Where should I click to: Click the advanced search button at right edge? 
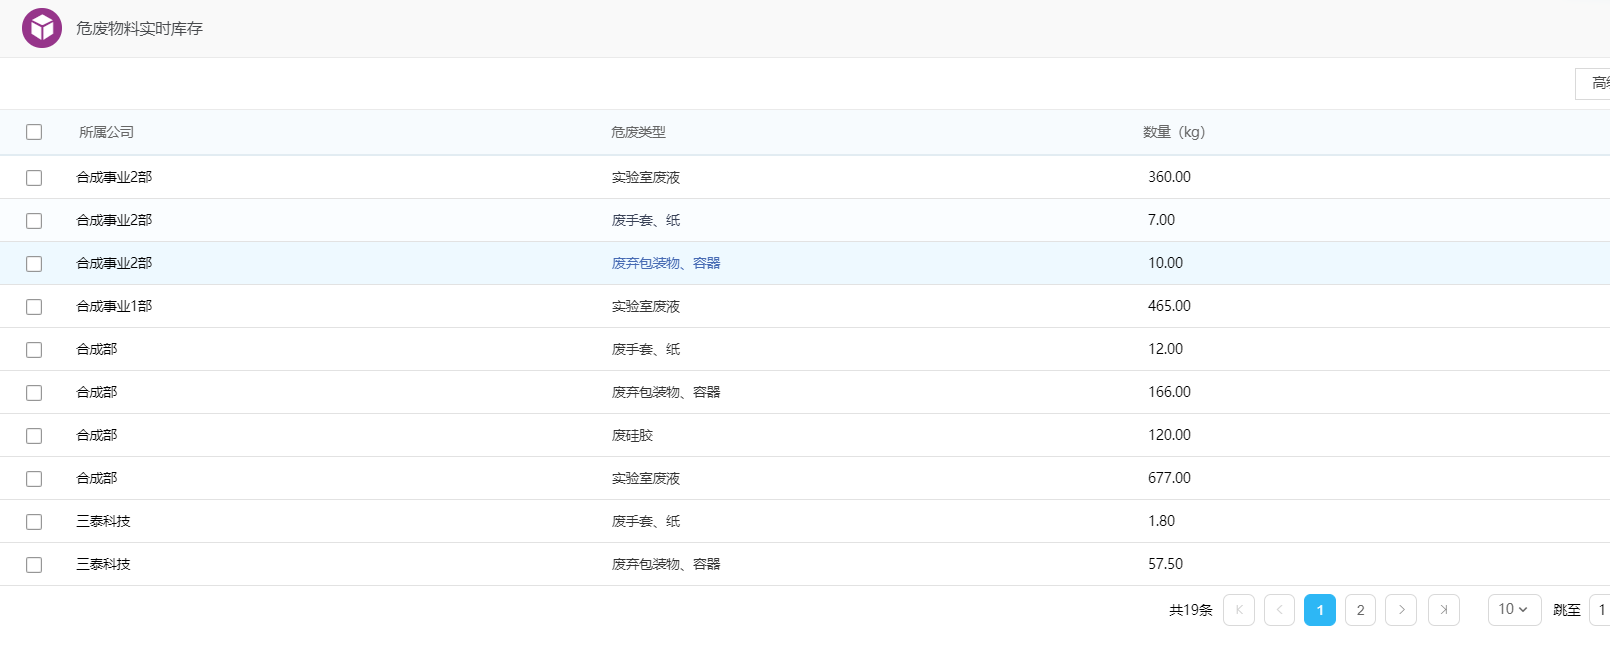1593,84
